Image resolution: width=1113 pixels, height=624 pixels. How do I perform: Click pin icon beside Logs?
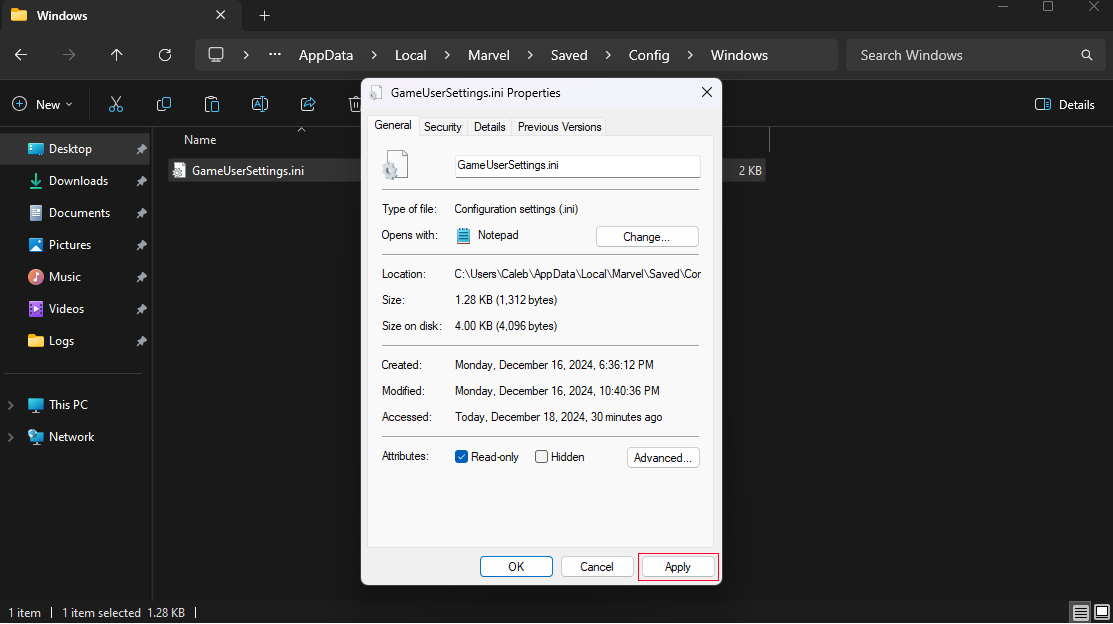[141, 341]
